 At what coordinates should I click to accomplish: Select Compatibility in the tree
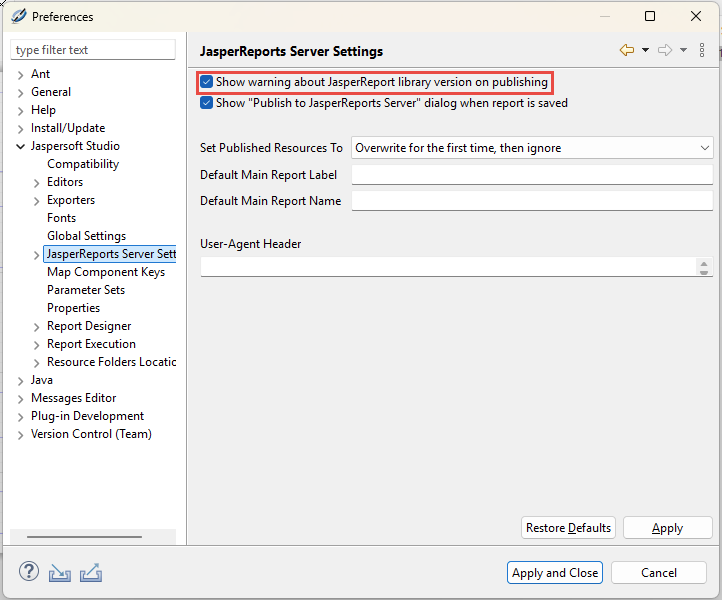[x=83, y=164]
